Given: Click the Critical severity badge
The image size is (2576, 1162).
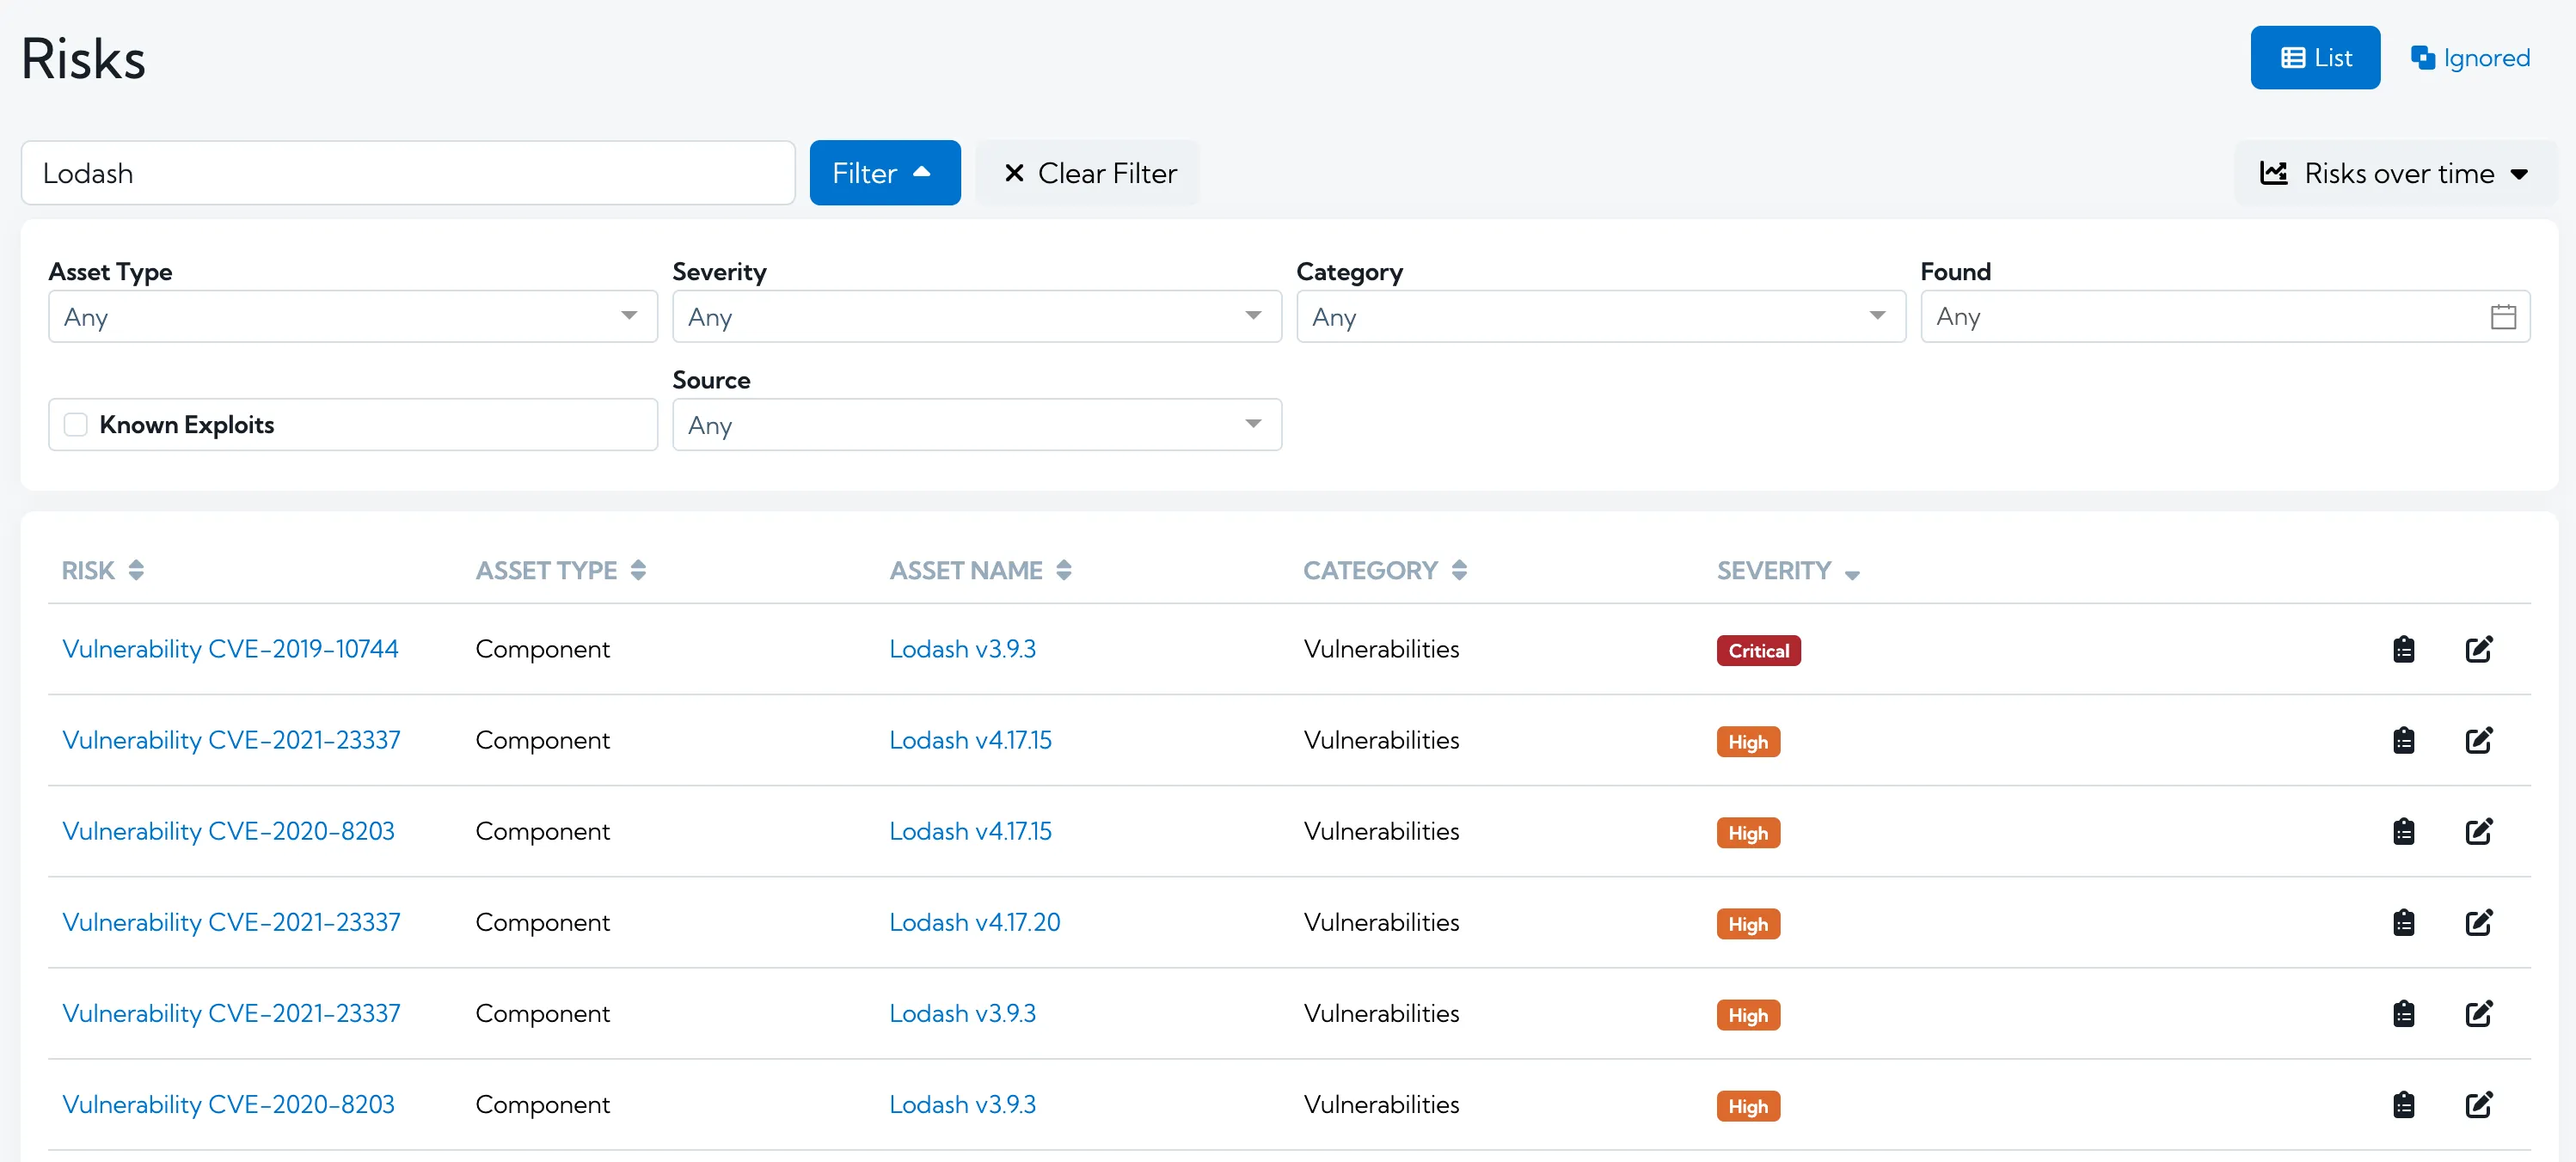Looking at the screenshot, I should point(1758,651).
